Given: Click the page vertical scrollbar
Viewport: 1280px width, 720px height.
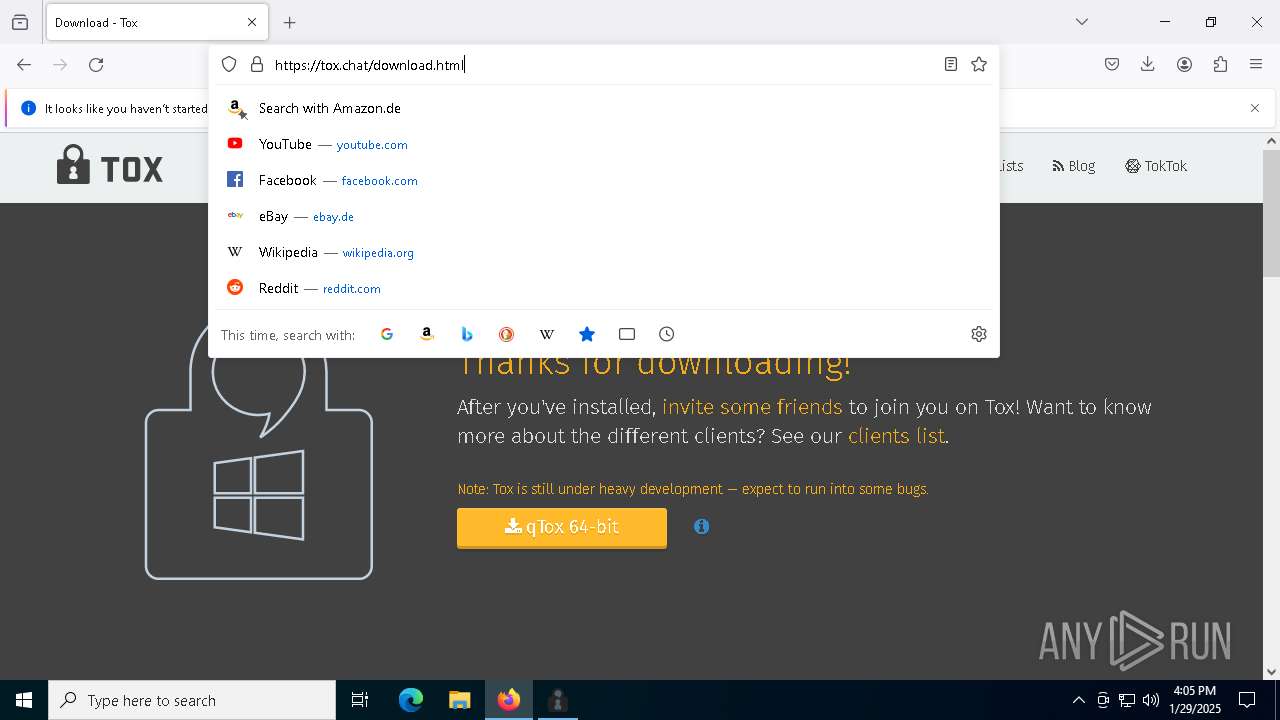Looking at the screenshot, I should point(1272,212).
